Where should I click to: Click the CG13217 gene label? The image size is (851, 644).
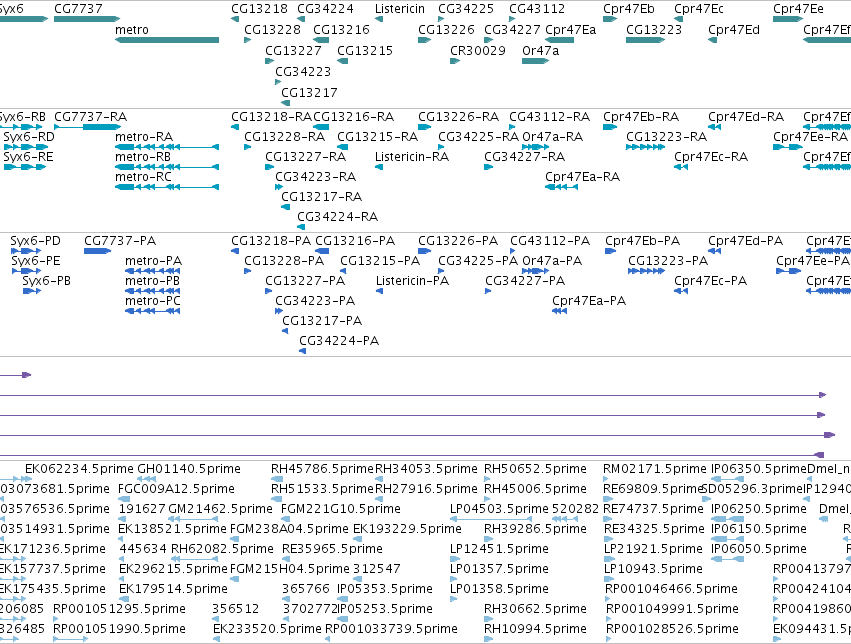click(309, 93)
